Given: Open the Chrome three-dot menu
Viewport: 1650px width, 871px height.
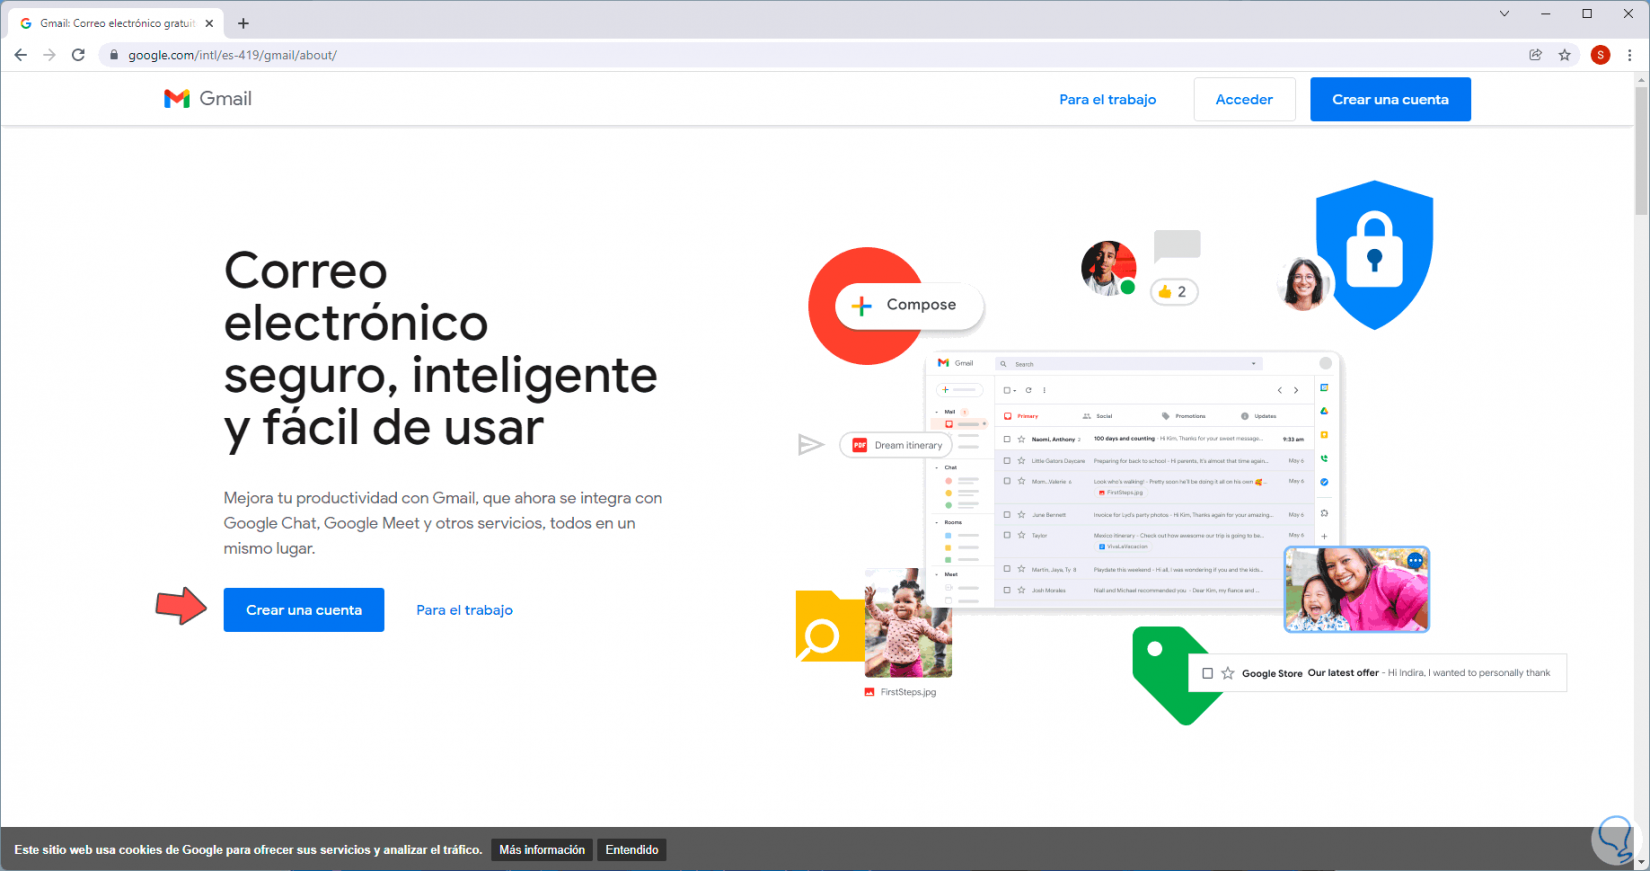Looking at the screenshot, I should 1630,55.
